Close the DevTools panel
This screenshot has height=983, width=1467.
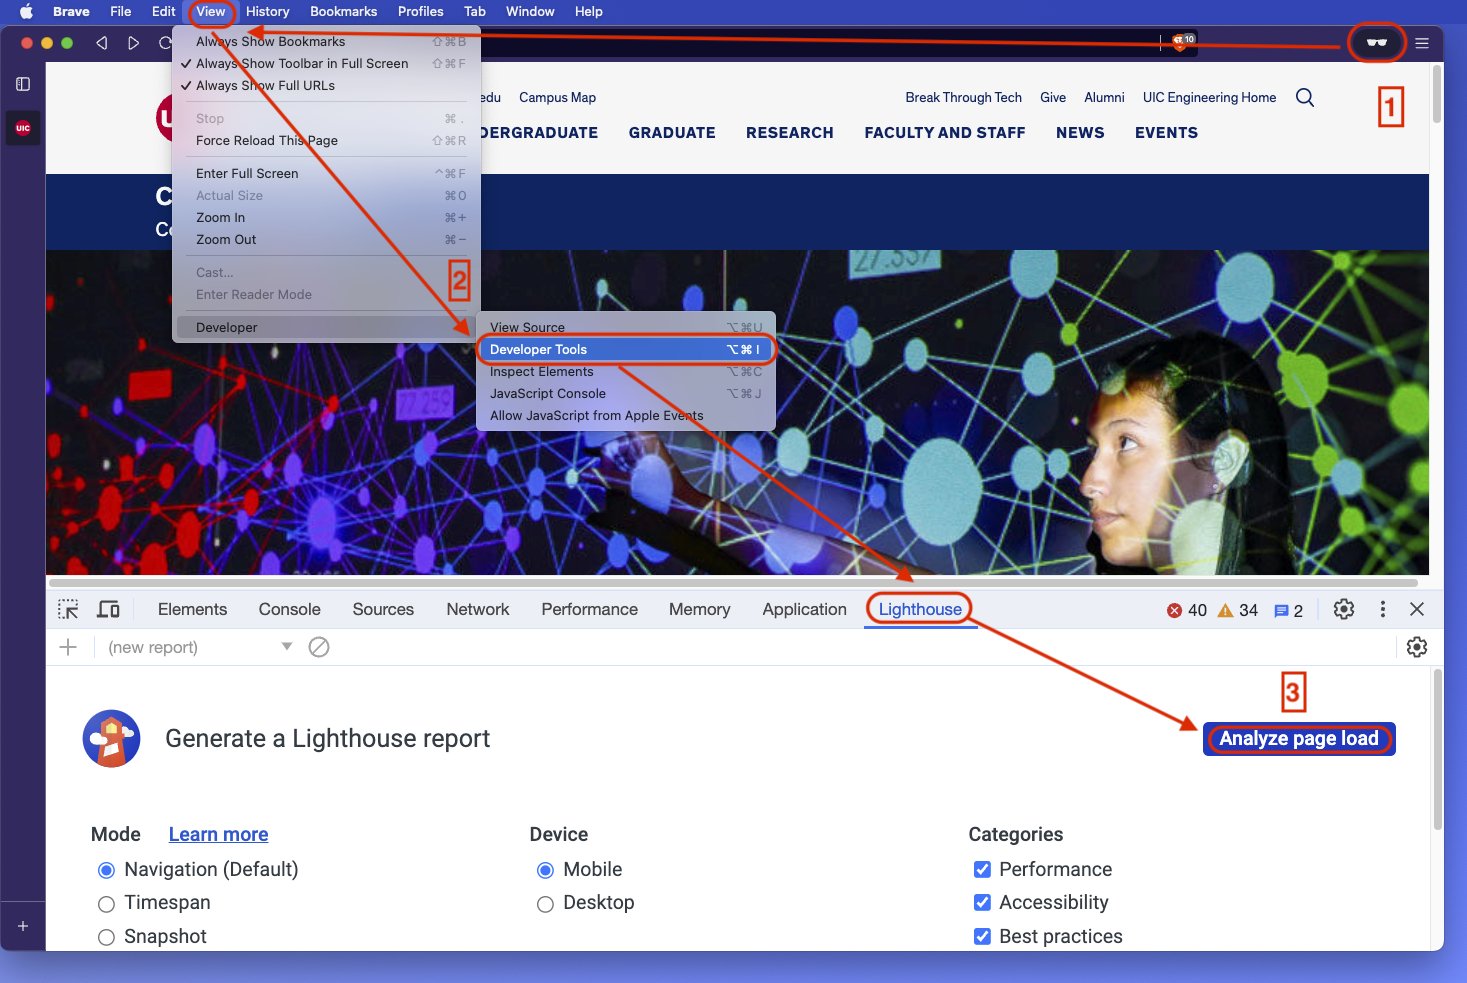pyautogui.click(x=1417, y=609)
